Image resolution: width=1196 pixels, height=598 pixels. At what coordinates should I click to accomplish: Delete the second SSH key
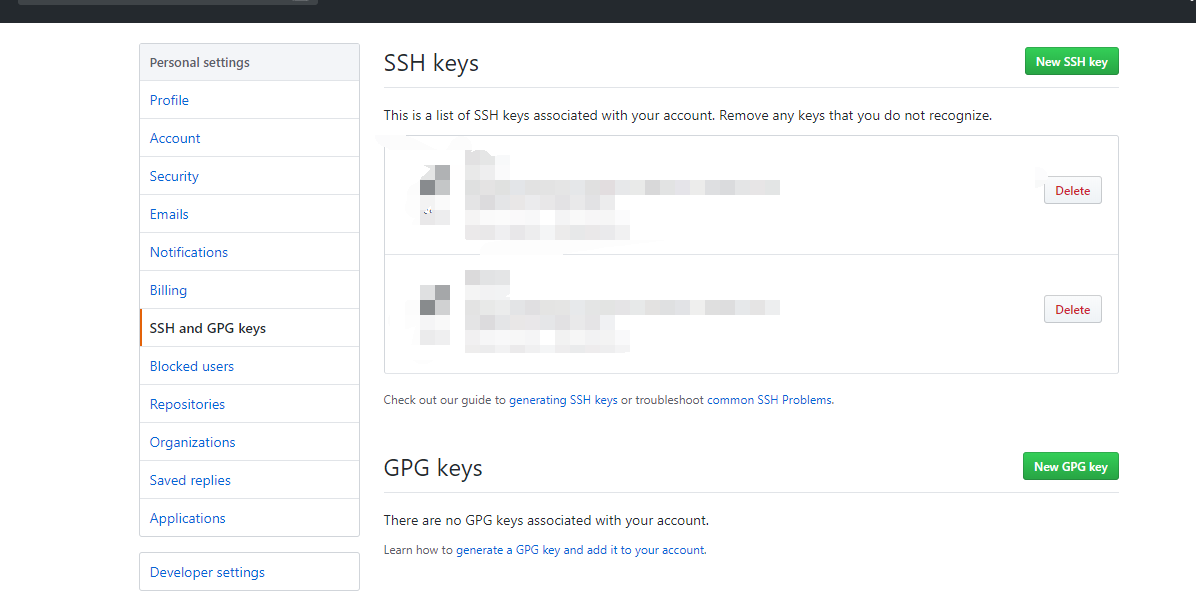click(1072, 310)
